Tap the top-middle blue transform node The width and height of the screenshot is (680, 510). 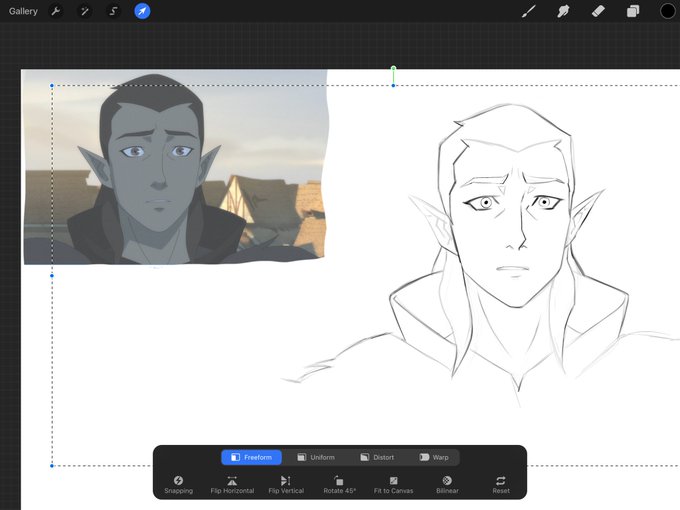click(x=393, y=86)
